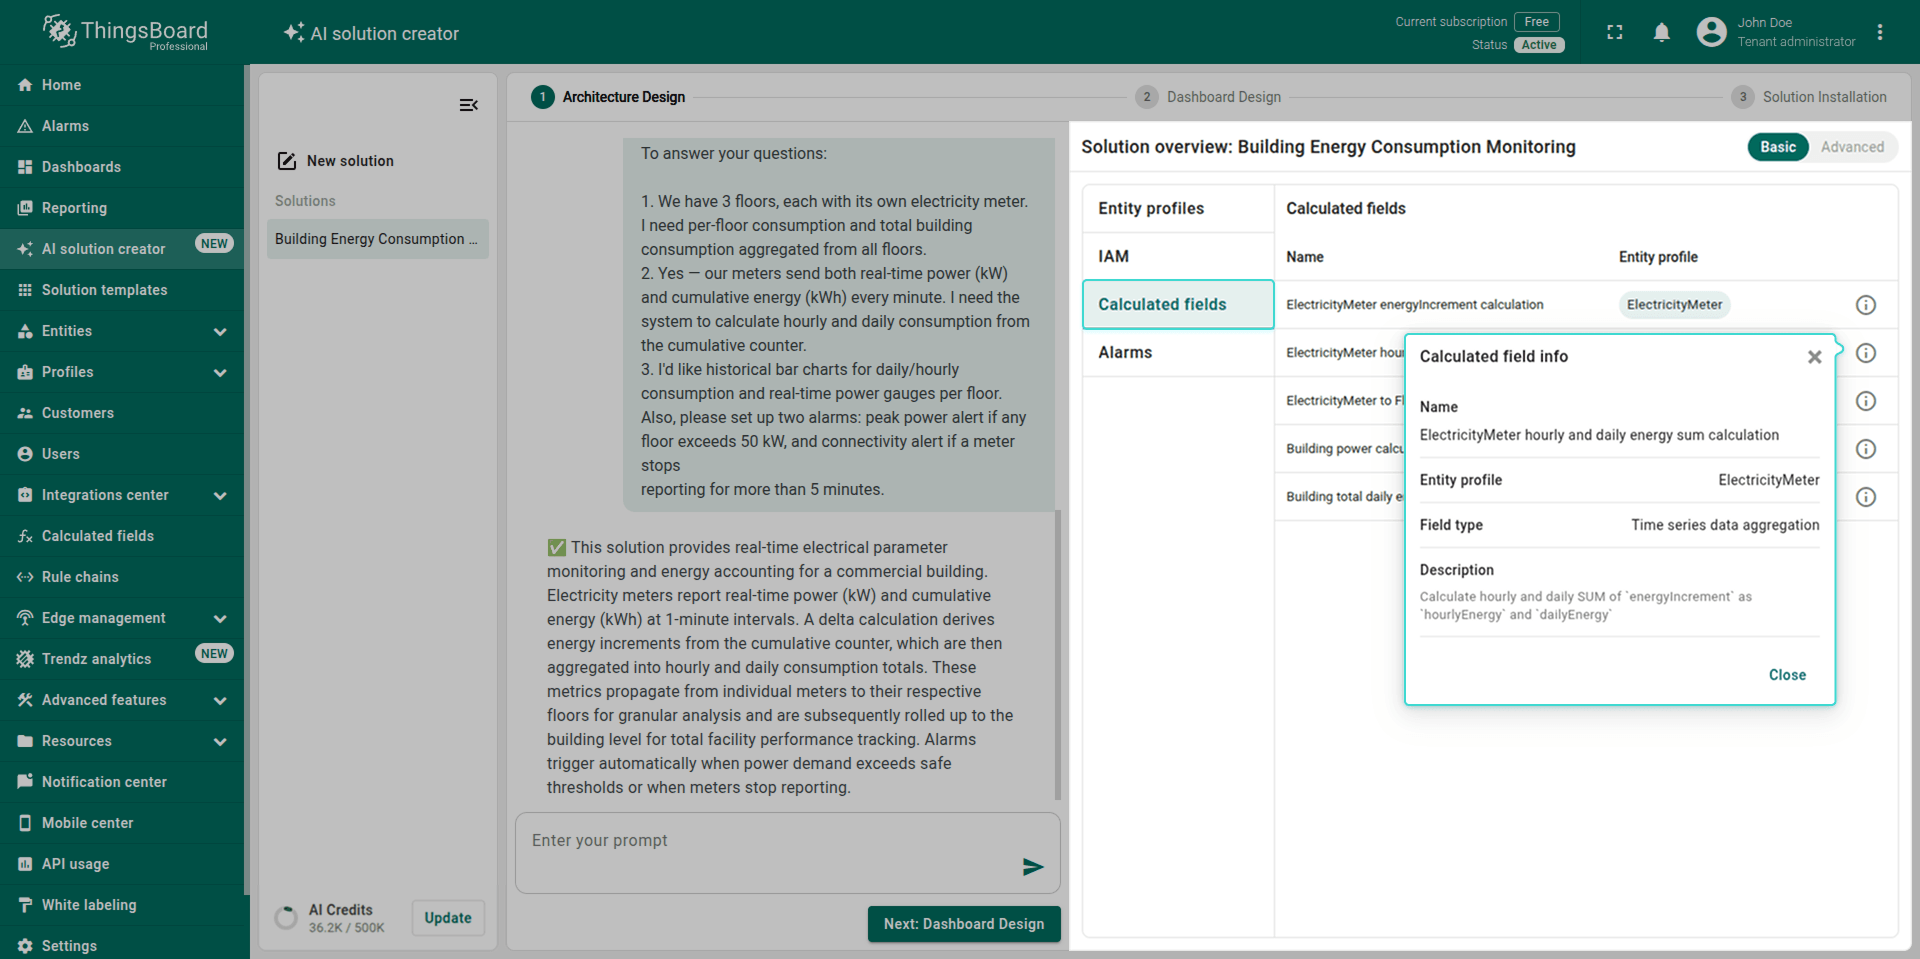Viewport: 1920px width, 959px height.
Task: Open the user menu three-dot icon
Action: coord(1880,33)
